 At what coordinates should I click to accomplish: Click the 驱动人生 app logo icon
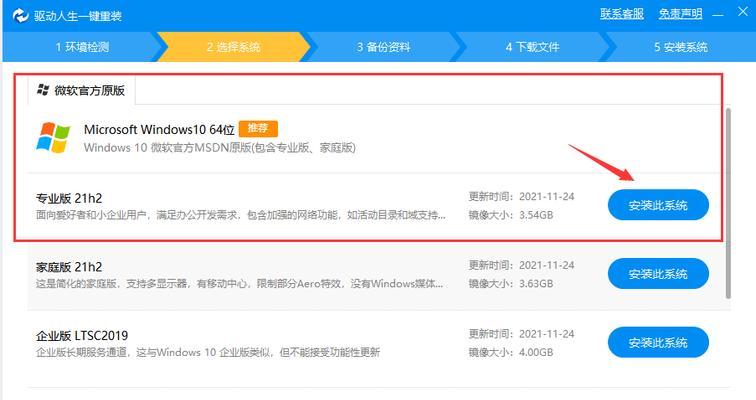[x=20, y=15]
